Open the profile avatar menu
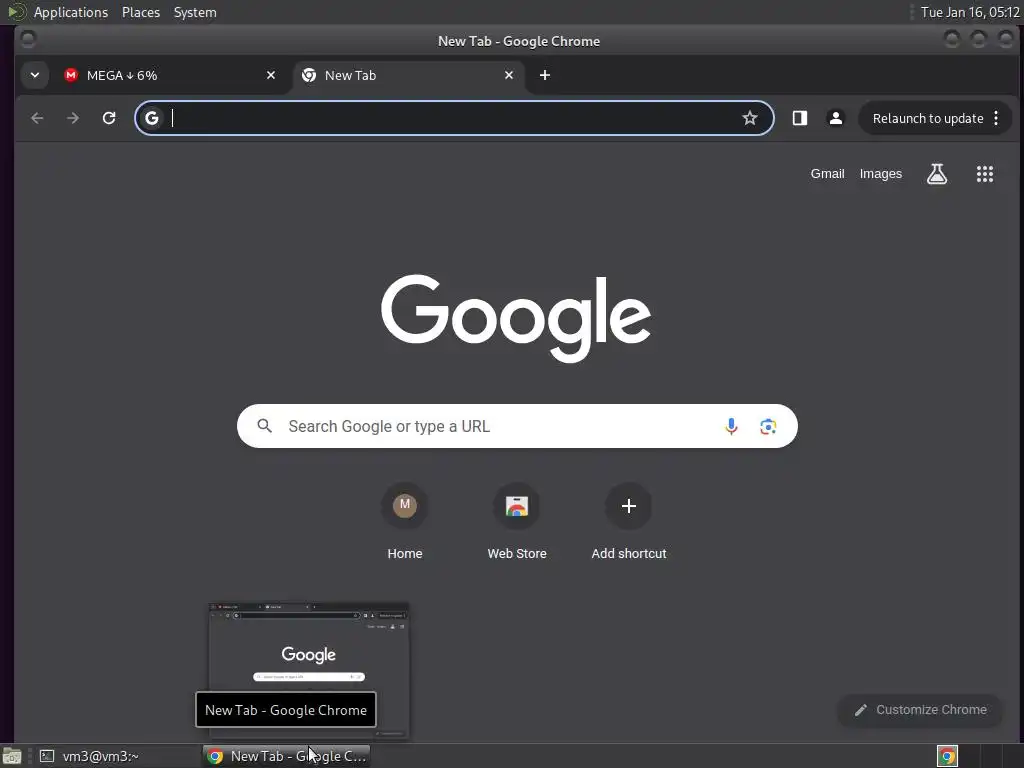Screen dimensions: 1024x768 pyautogui.click(x=835, y=118)
